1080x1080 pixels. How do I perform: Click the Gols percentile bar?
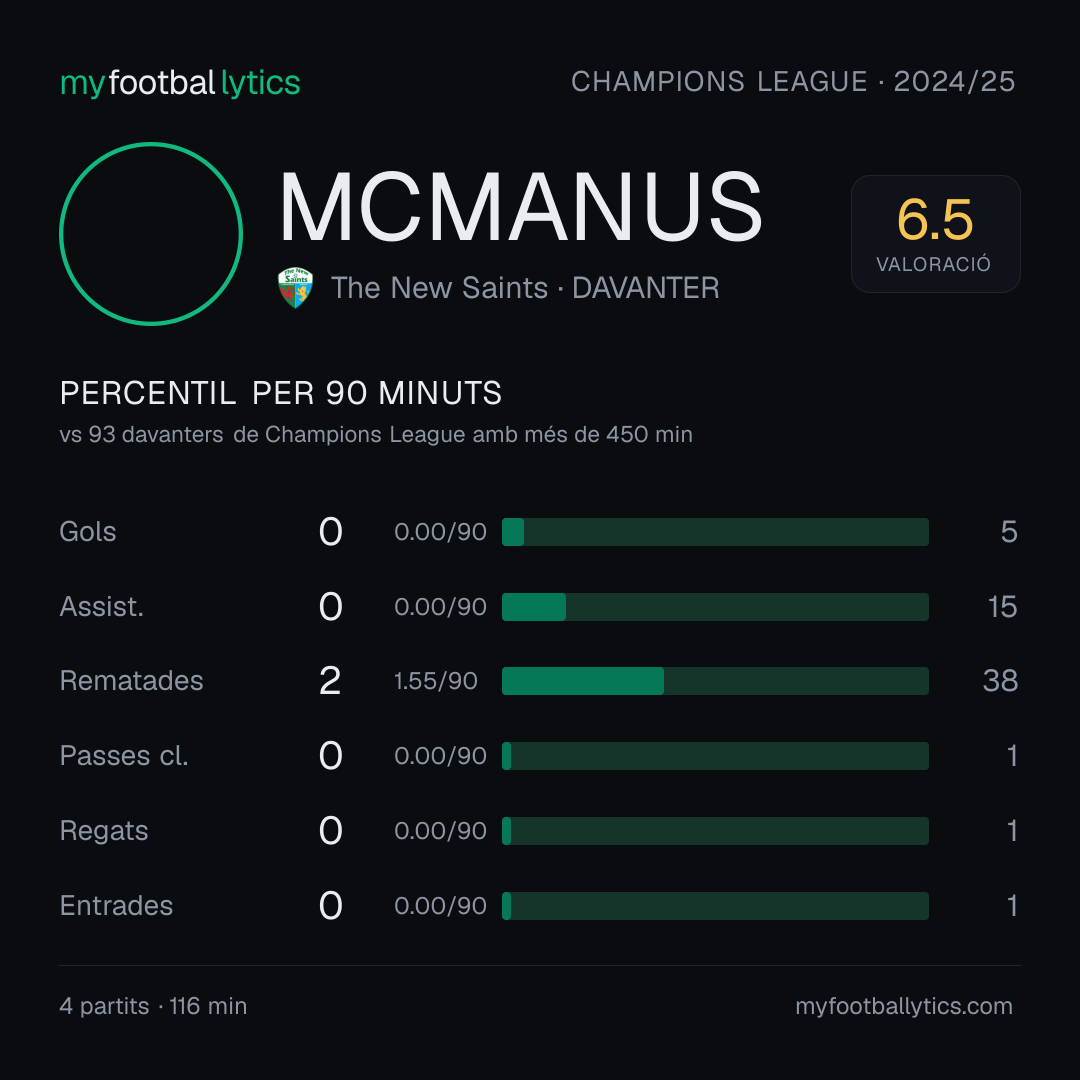(715, 532)
